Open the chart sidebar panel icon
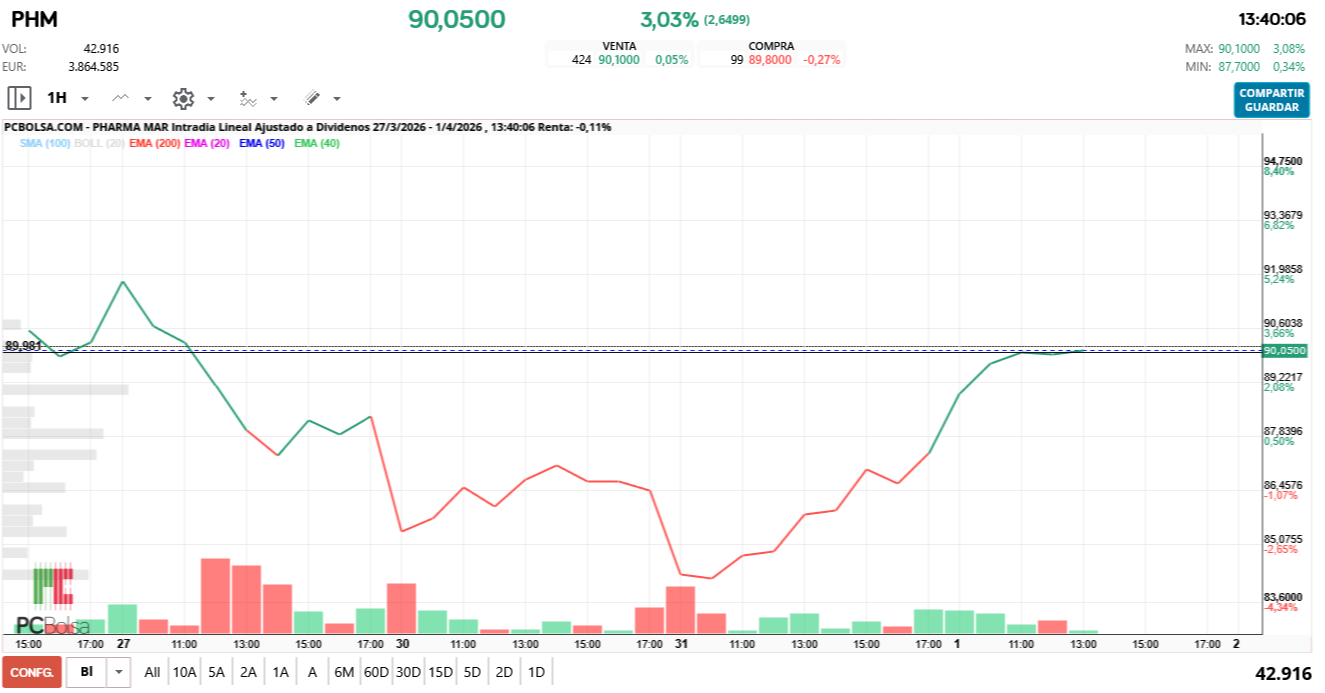 point(18,97)
